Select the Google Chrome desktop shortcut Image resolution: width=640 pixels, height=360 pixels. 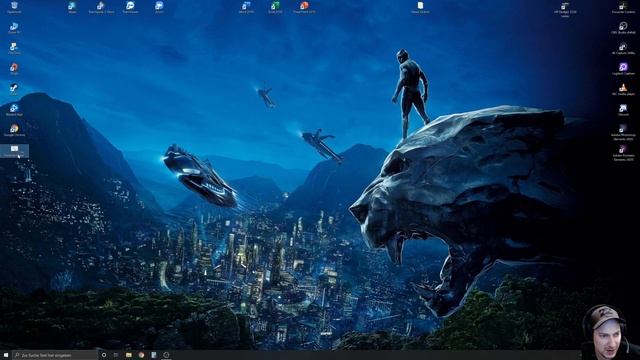tap(14, 130)
